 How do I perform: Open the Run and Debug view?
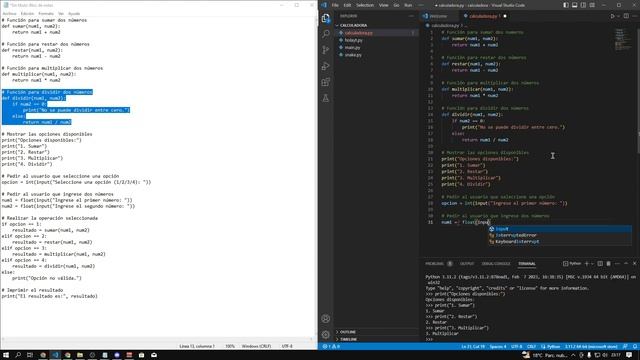pos(326,66)
